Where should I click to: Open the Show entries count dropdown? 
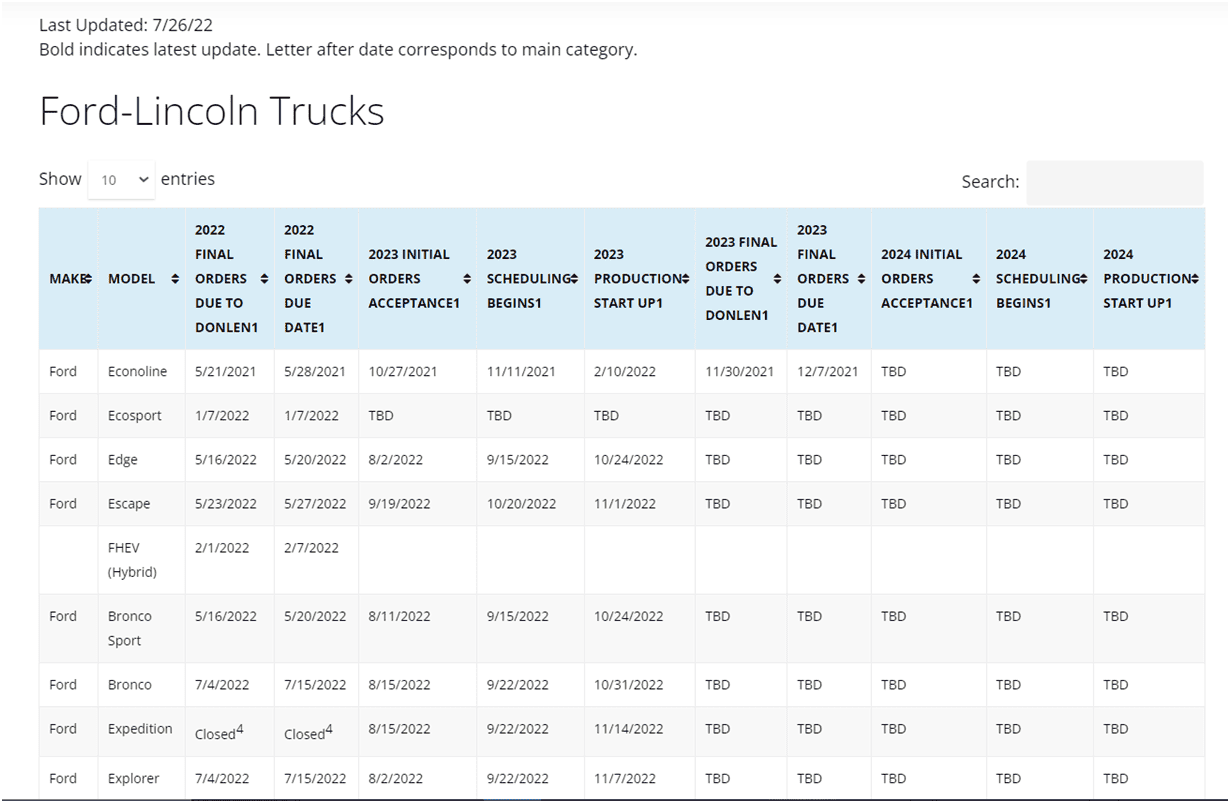(121, 180)
